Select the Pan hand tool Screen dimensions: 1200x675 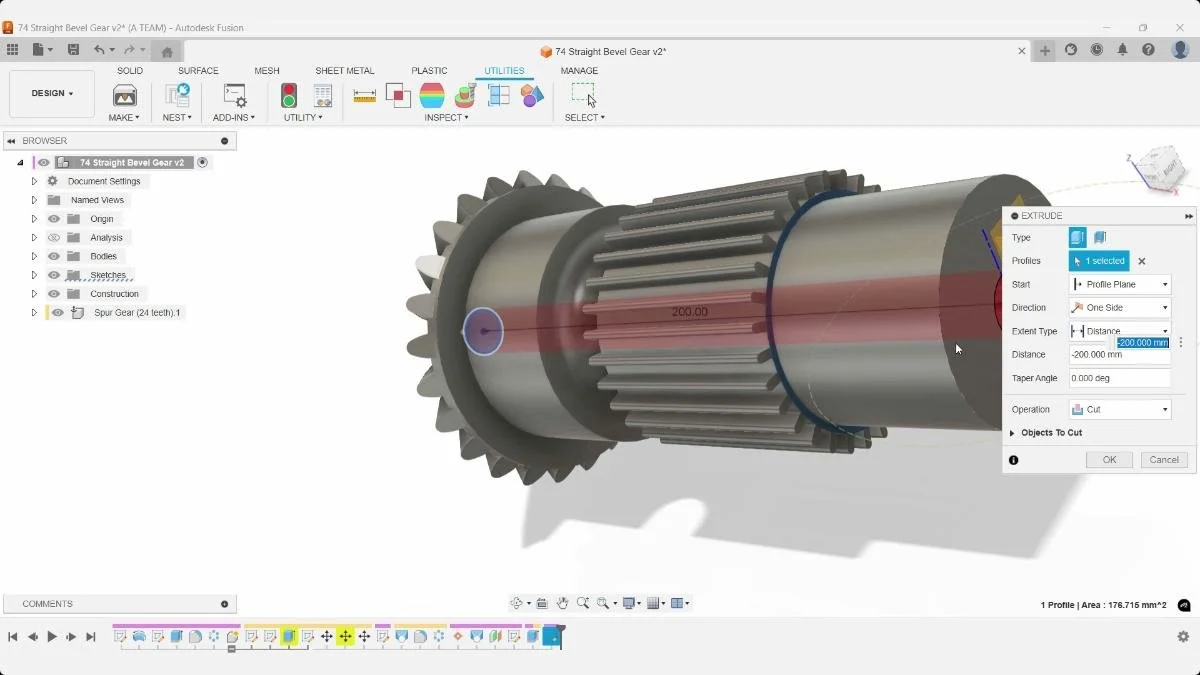coord(563,603)
